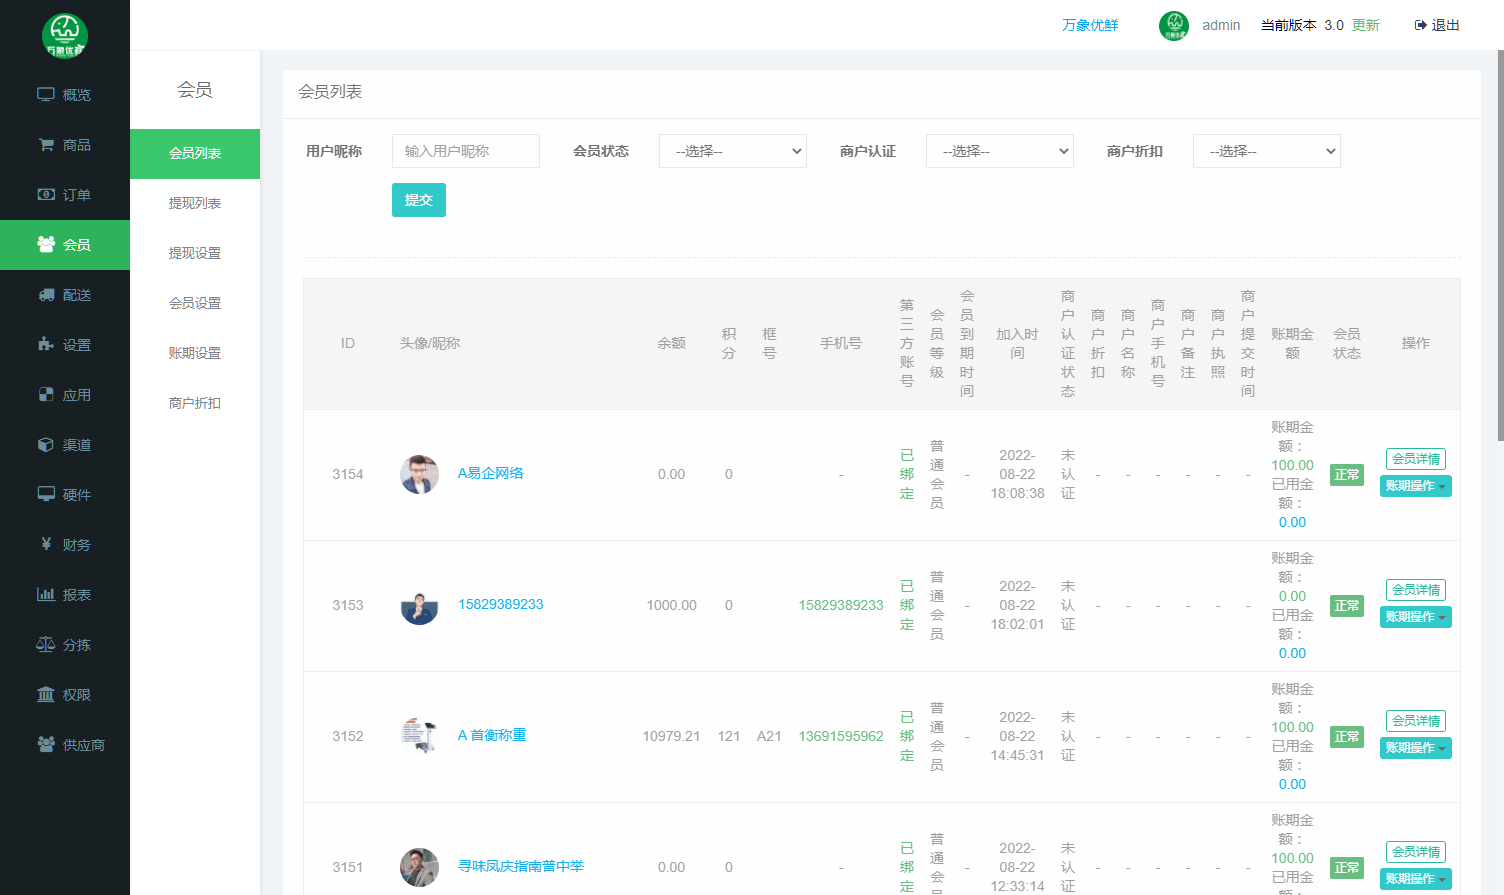Type in the 用户昵称 input field
The image size is (1504, 895).
click(x=466, y=151)
